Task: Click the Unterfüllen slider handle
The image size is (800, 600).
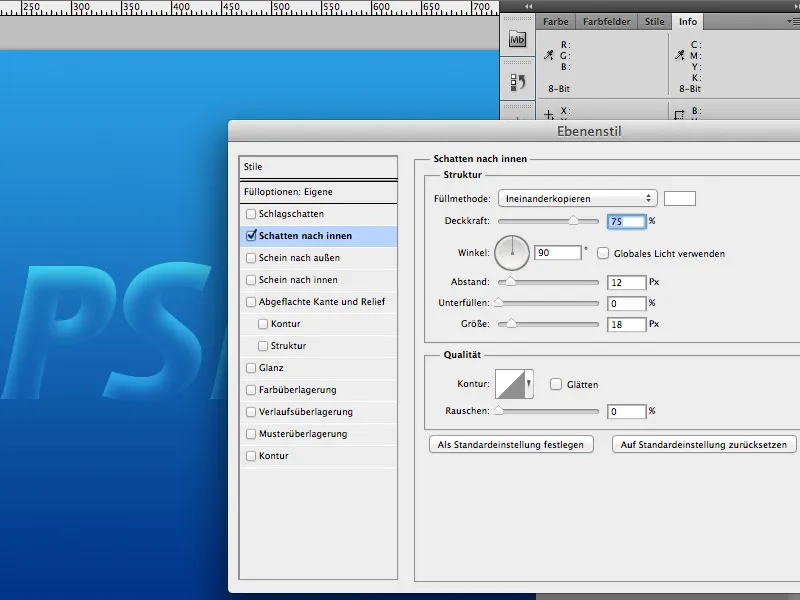Action: pyautogui.click(x=498, y=303)
